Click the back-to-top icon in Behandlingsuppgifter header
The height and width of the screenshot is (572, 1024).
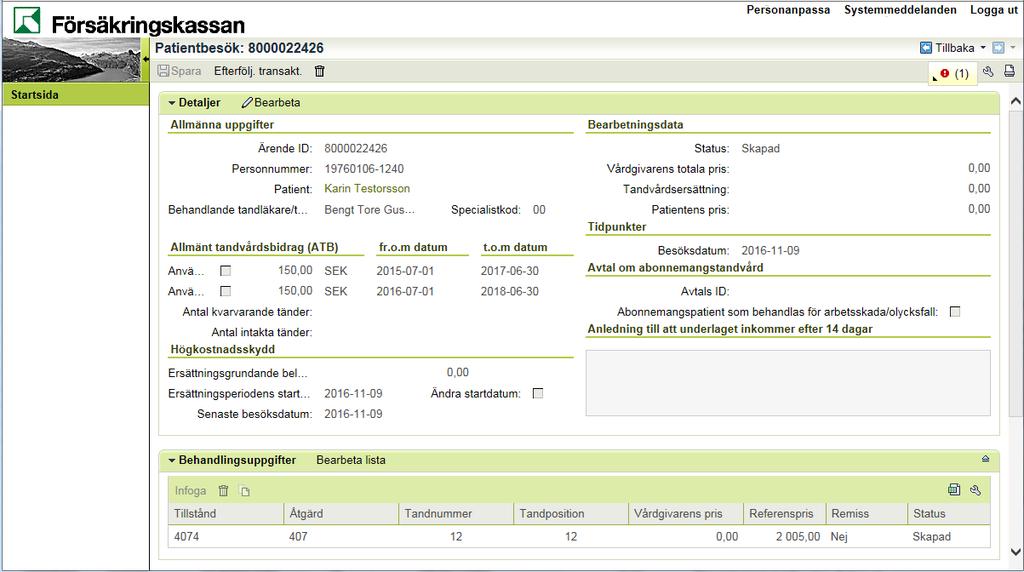tap(985, 459)
